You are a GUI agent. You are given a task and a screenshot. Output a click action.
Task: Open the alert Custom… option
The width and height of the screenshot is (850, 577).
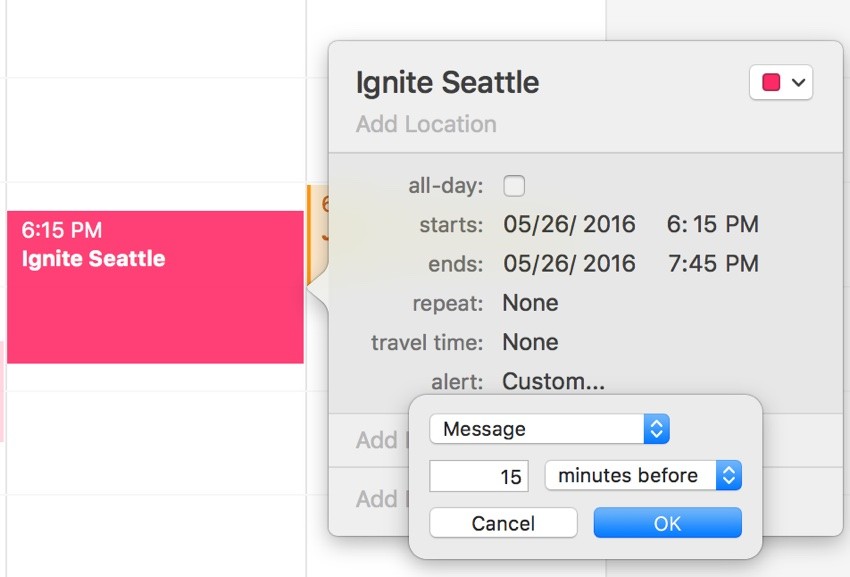553,381
